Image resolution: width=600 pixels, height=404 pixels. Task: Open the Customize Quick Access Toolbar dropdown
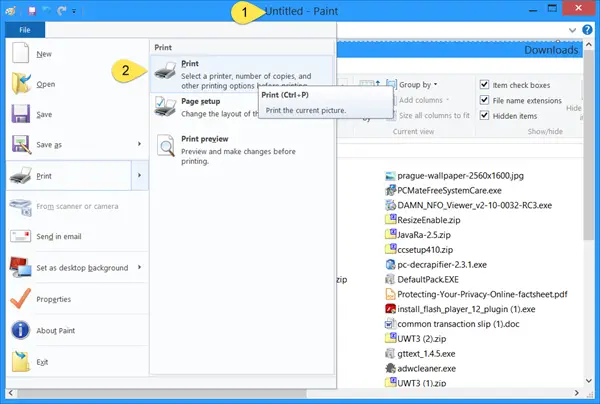pyautogui.click(x=74, y=11)
